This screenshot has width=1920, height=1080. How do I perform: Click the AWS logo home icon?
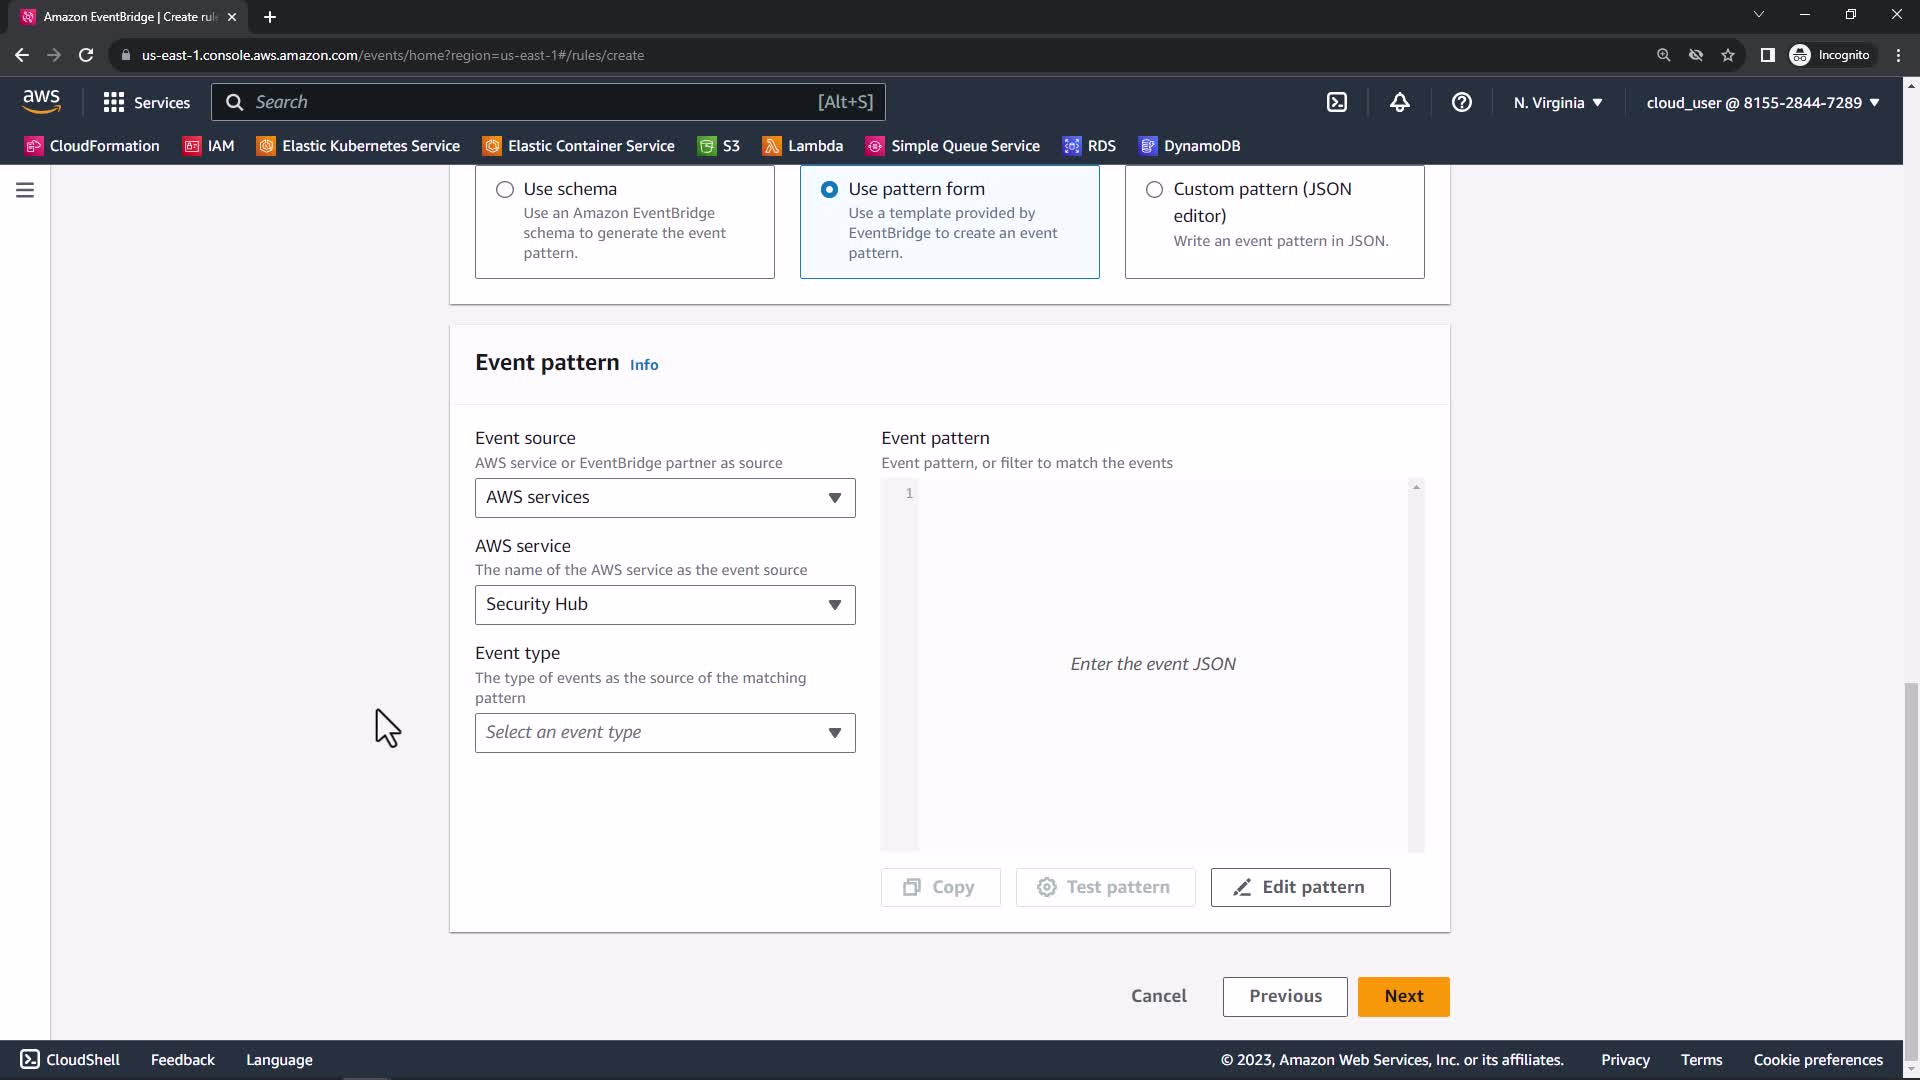pyautogui.click(x=41, y=101)
